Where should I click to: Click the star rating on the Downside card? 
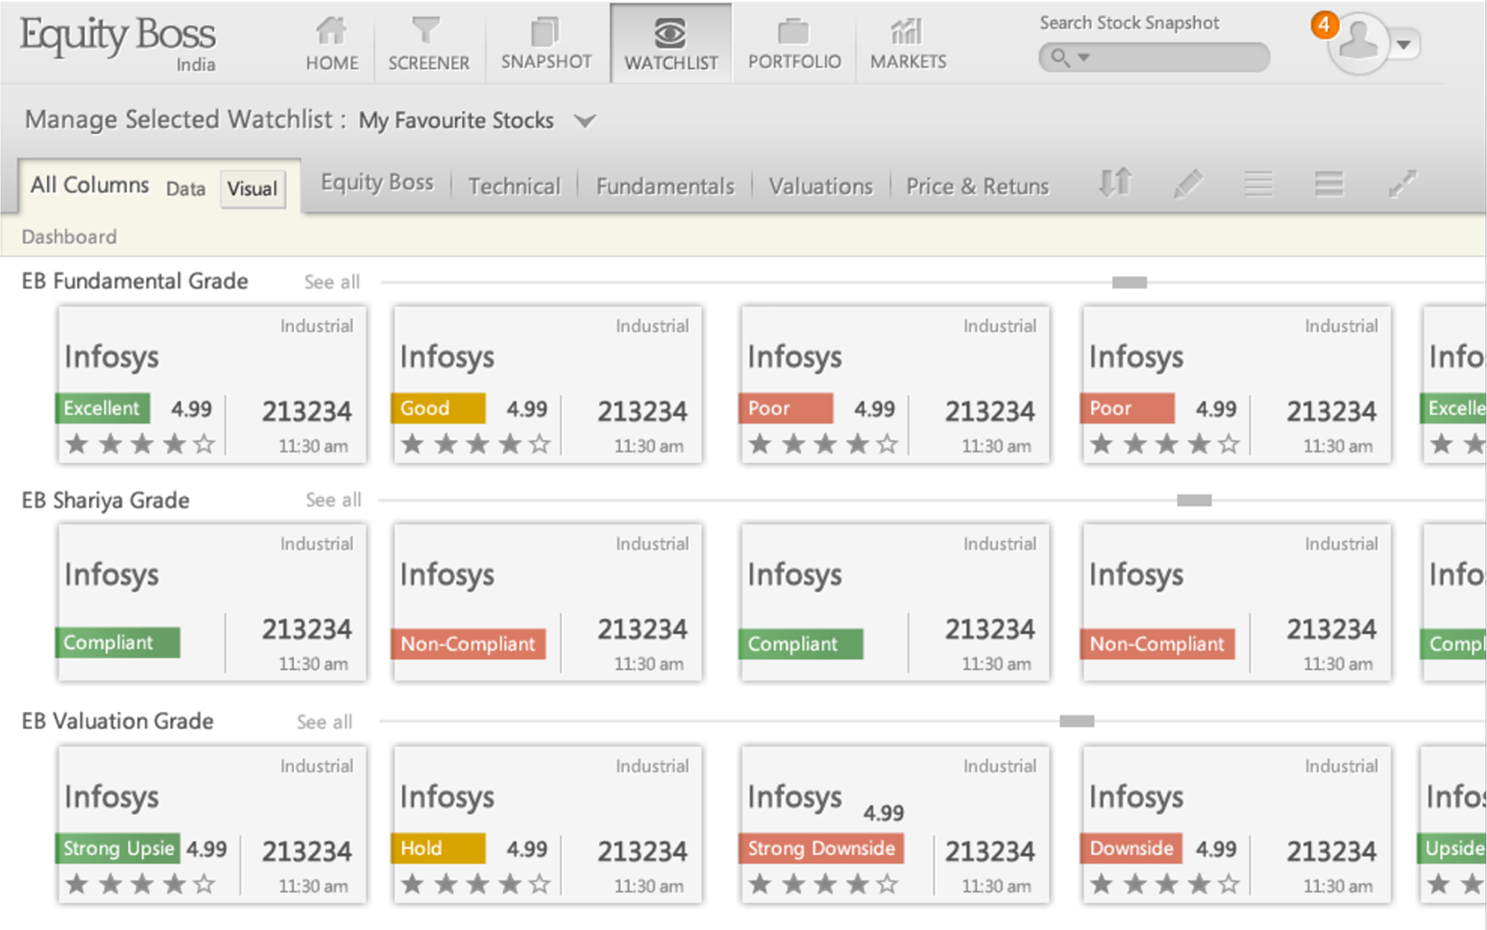point(1165,884)
